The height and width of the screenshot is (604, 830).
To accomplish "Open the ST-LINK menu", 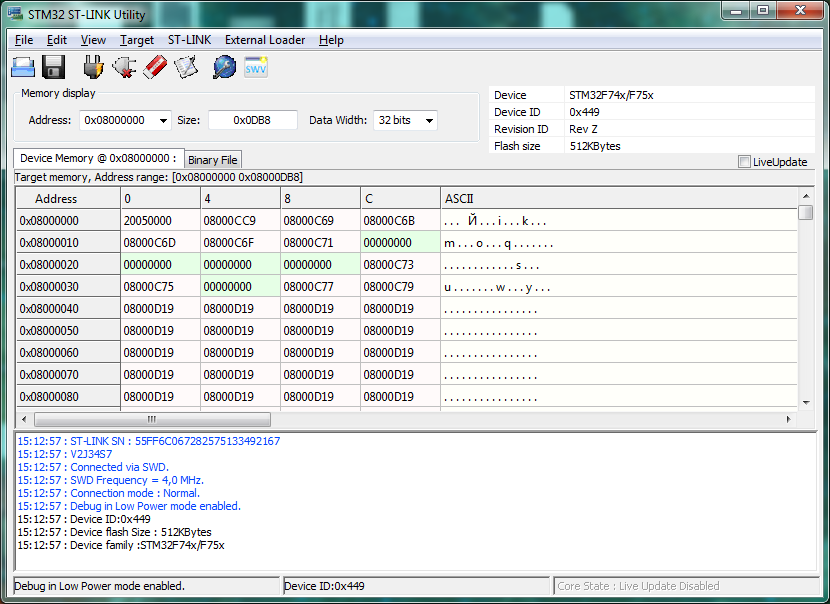I will 190,40.
